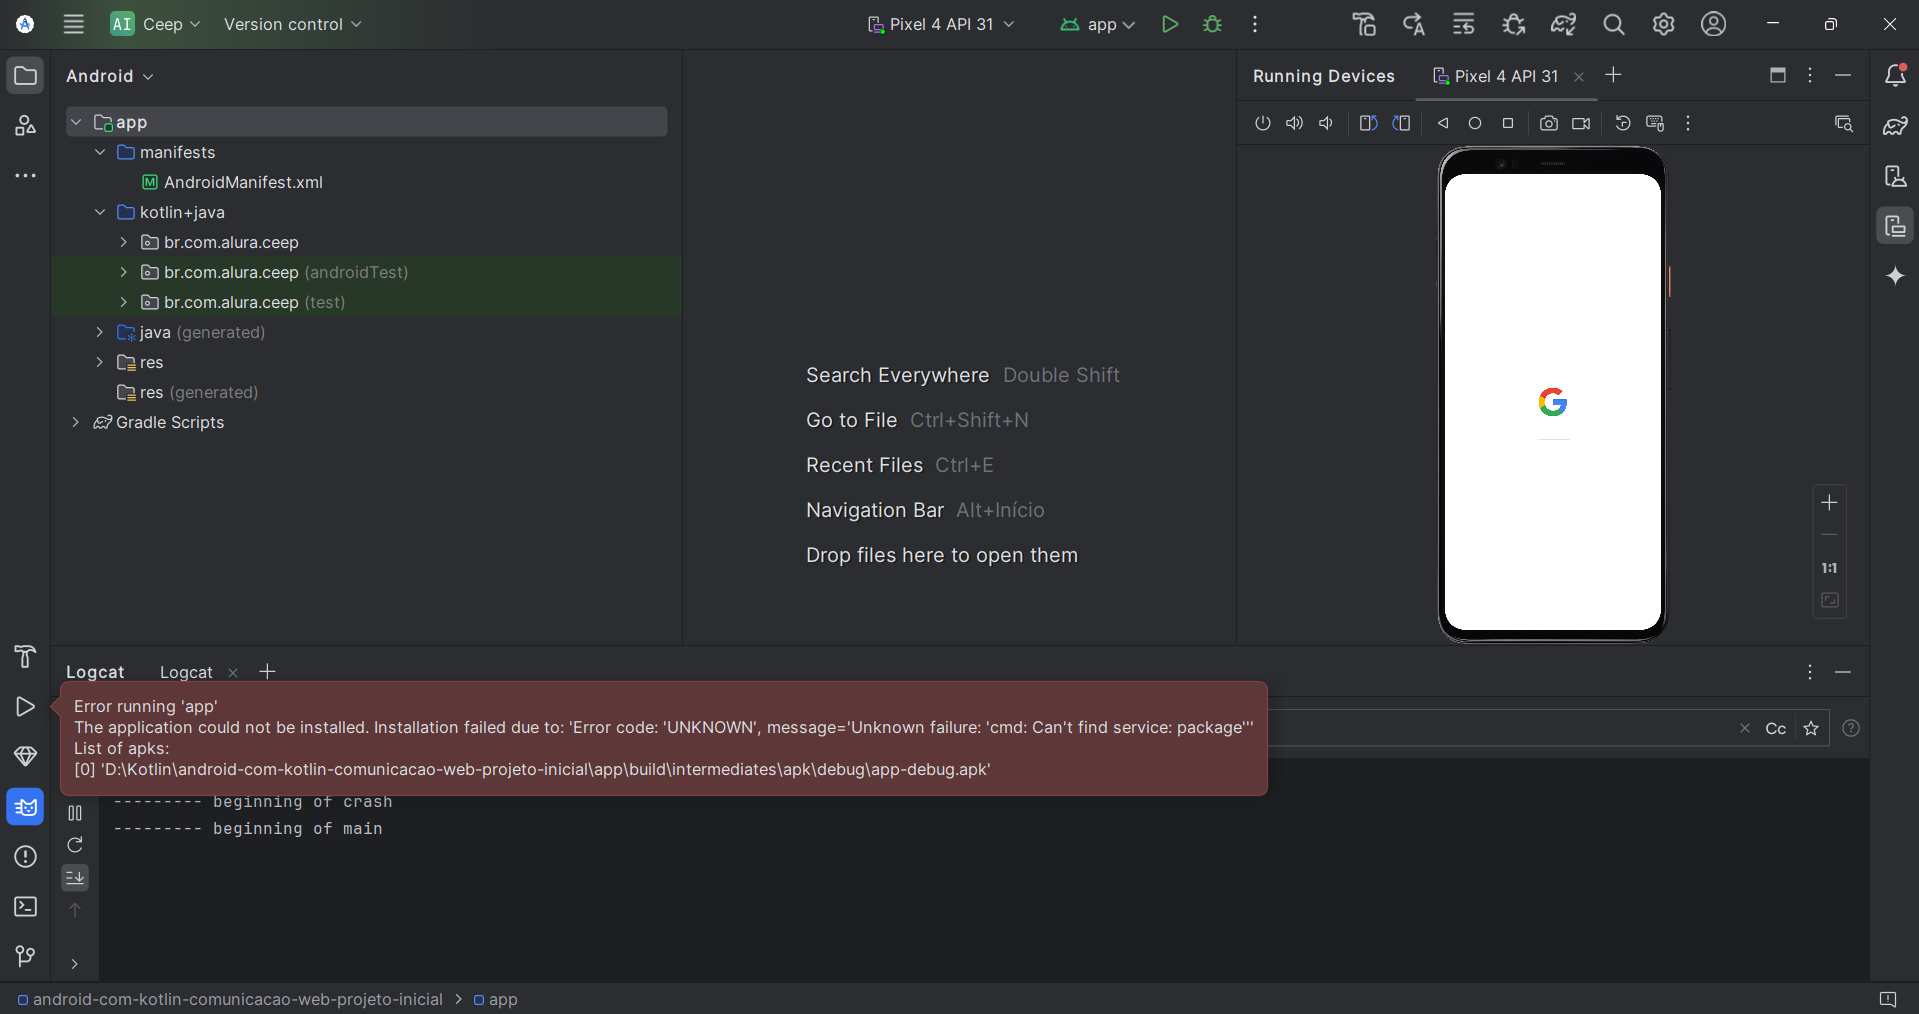The width and height of the screenshot is (1919, 1014).
Task: Pause Logcat output
Action: [75, 813]
